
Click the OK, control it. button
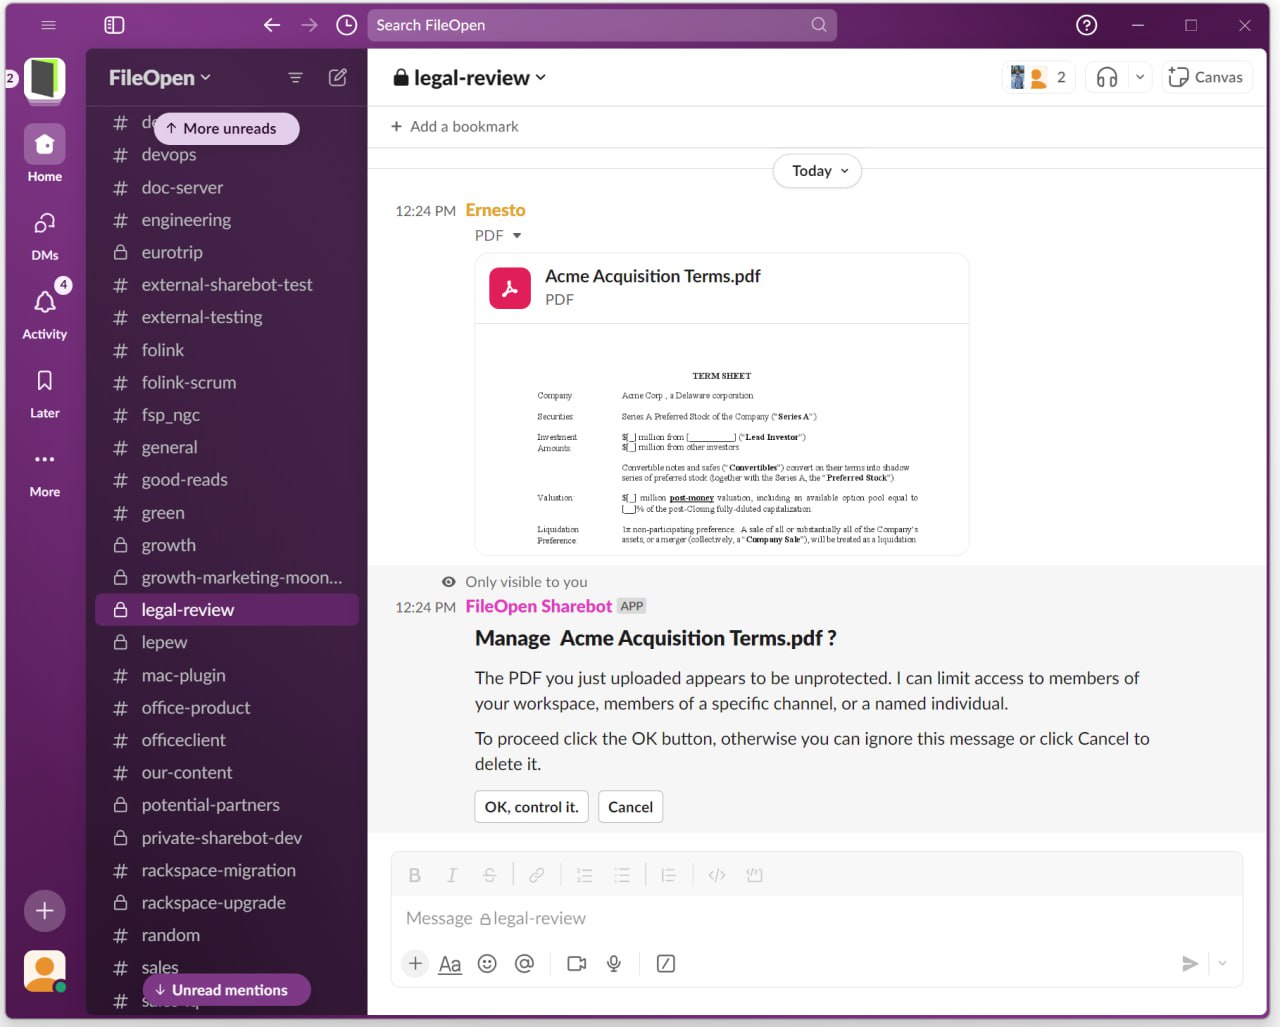(x=531, y=807)
